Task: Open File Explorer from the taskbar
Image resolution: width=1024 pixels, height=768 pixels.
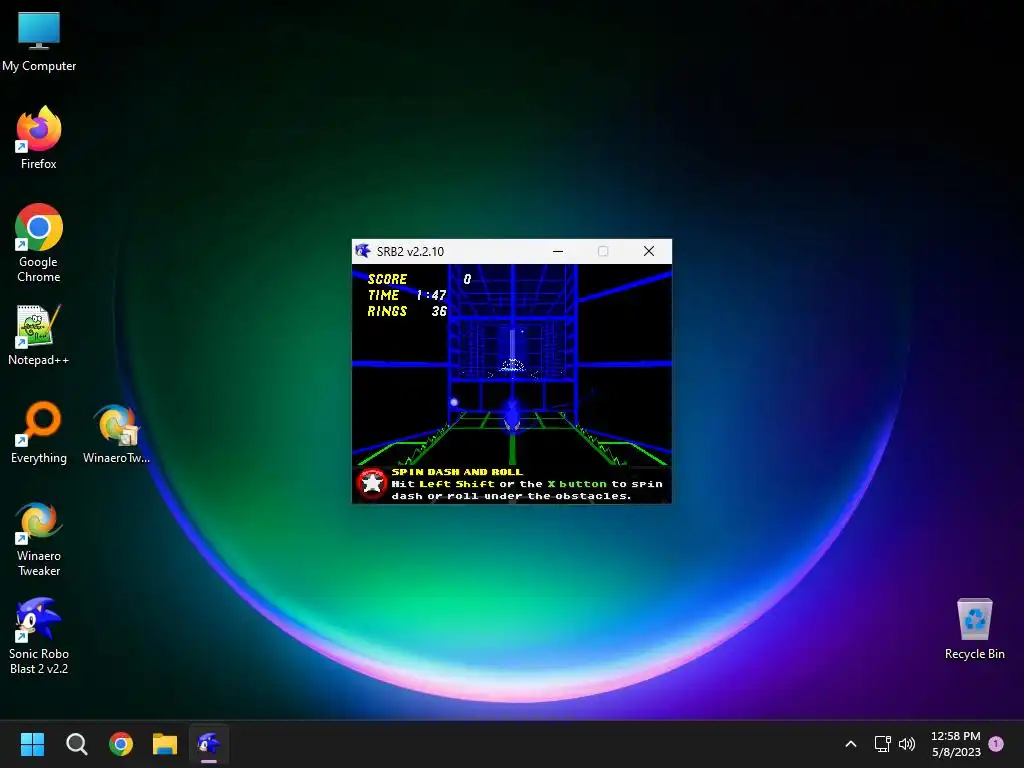Action: pyautogui.click(x=165, y=744)
